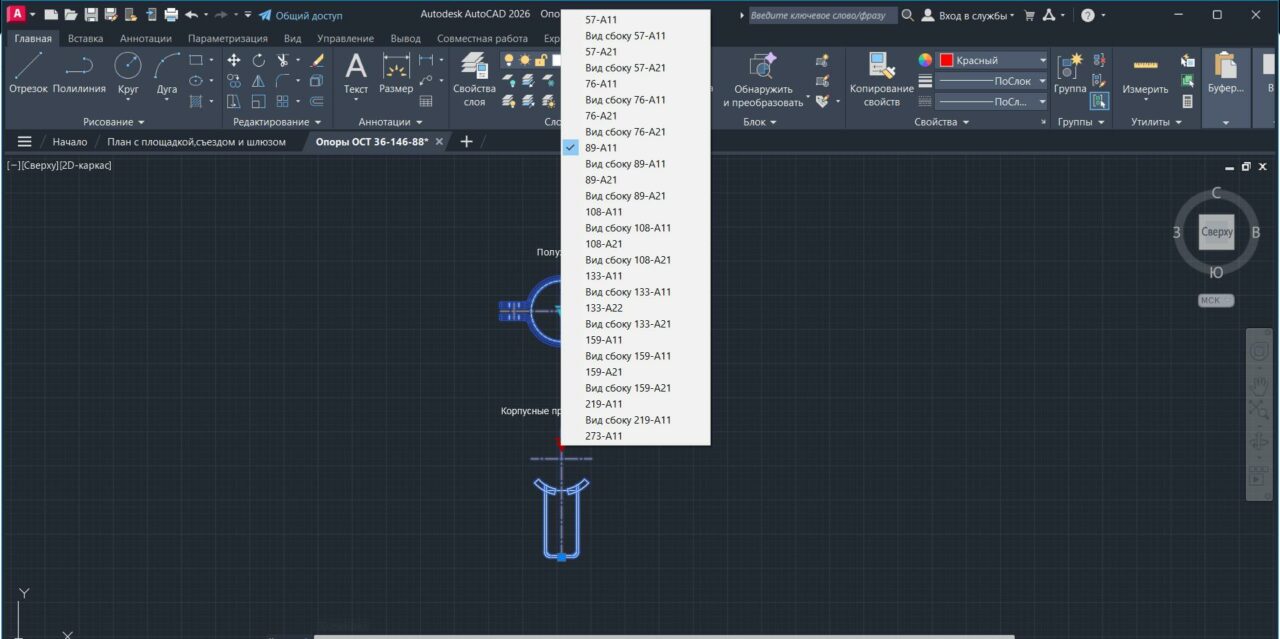1280x639 pixels.
Task: Click the search magnifier icon
Action: pos(907,15)
